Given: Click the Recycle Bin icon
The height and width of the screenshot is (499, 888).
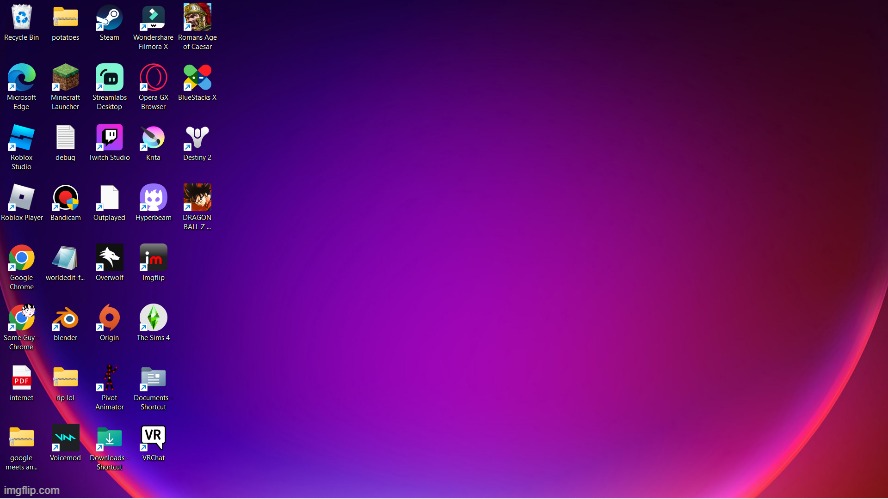Looking at the screenshot, I should (21, 19).
